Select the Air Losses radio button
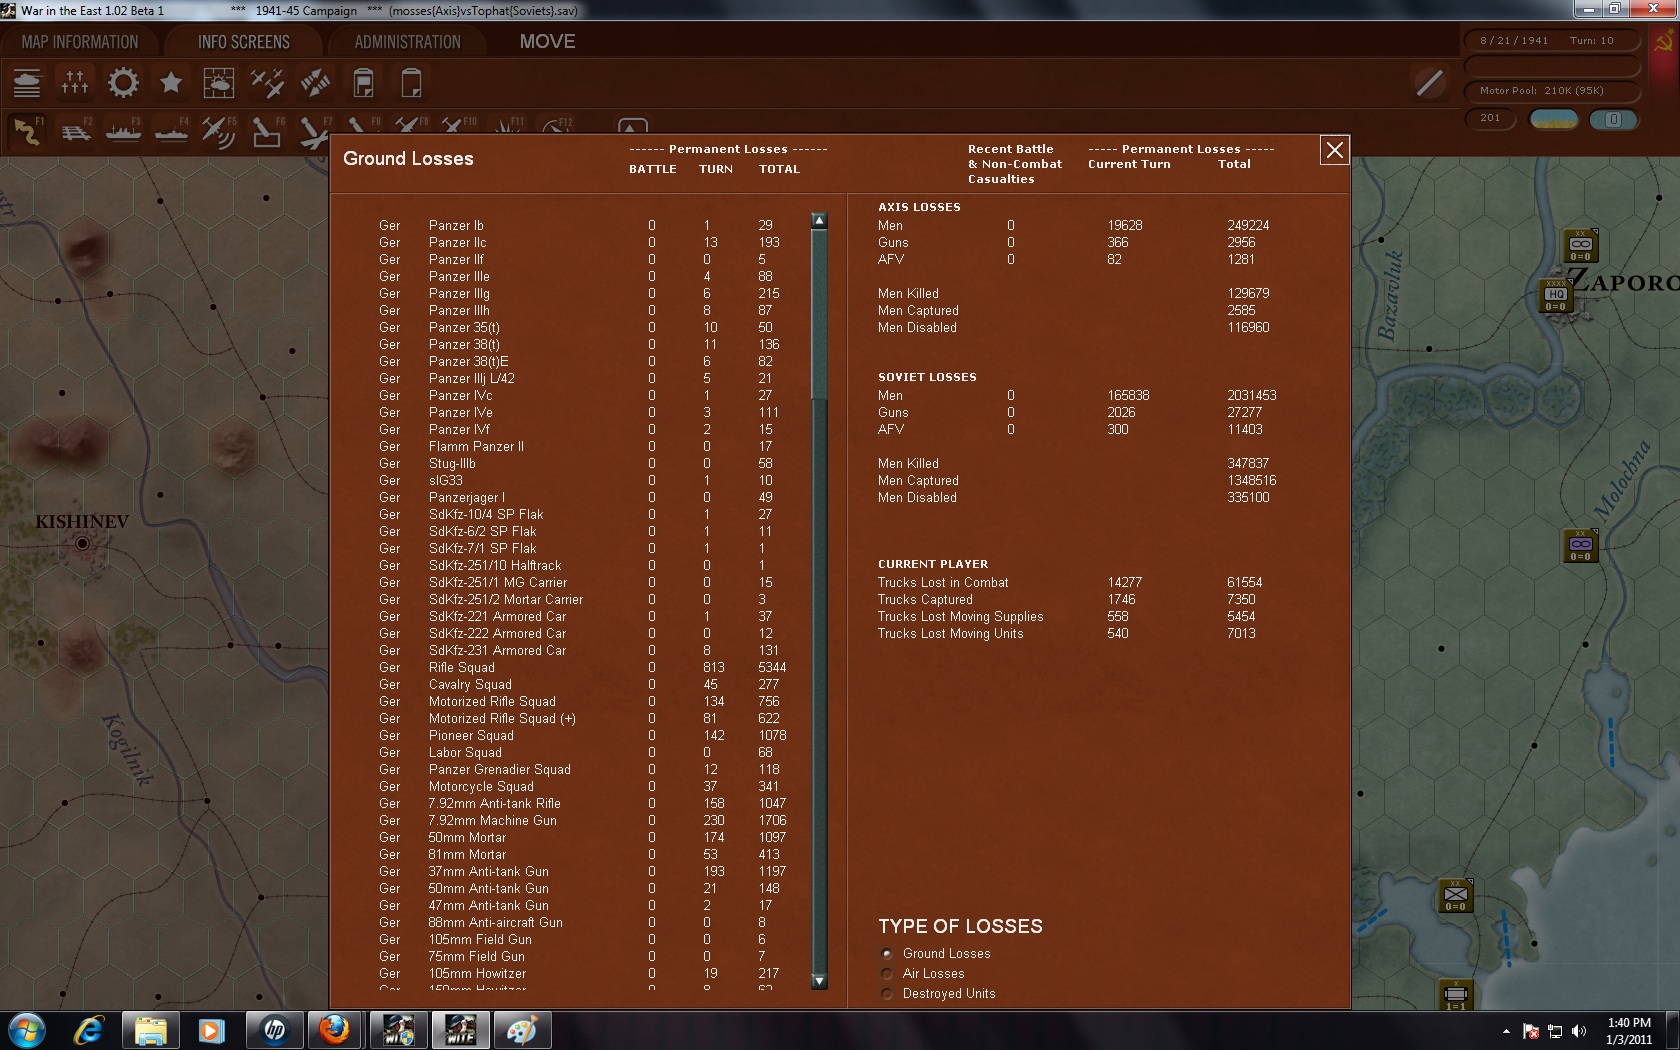The image size is (1680, 1050). coord(886,974)
